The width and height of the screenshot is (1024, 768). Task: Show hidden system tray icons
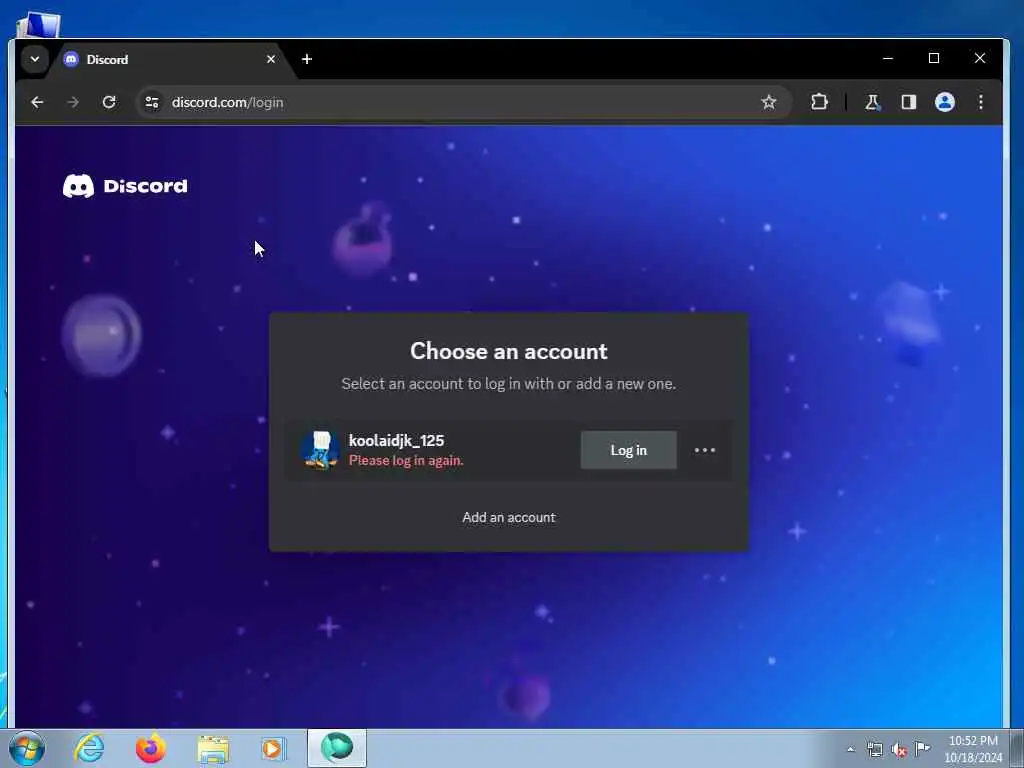(850, 750)
